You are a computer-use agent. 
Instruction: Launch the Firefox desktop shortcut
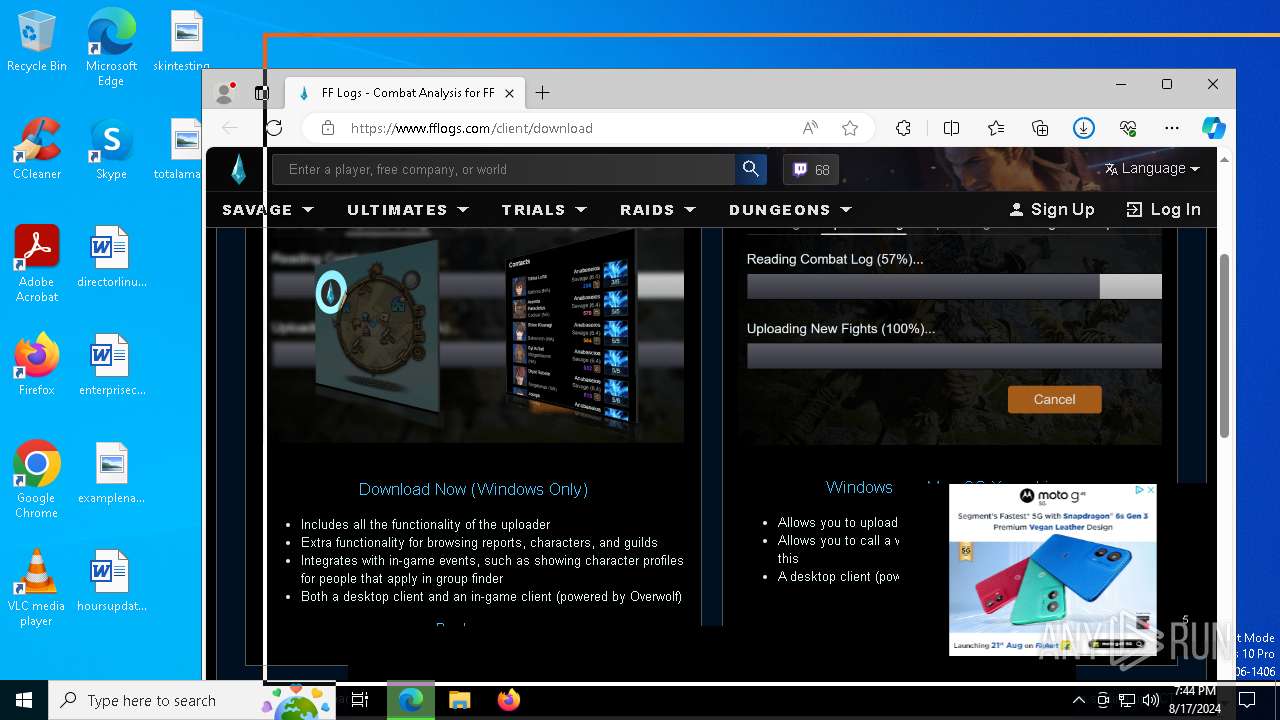[37, 365]
